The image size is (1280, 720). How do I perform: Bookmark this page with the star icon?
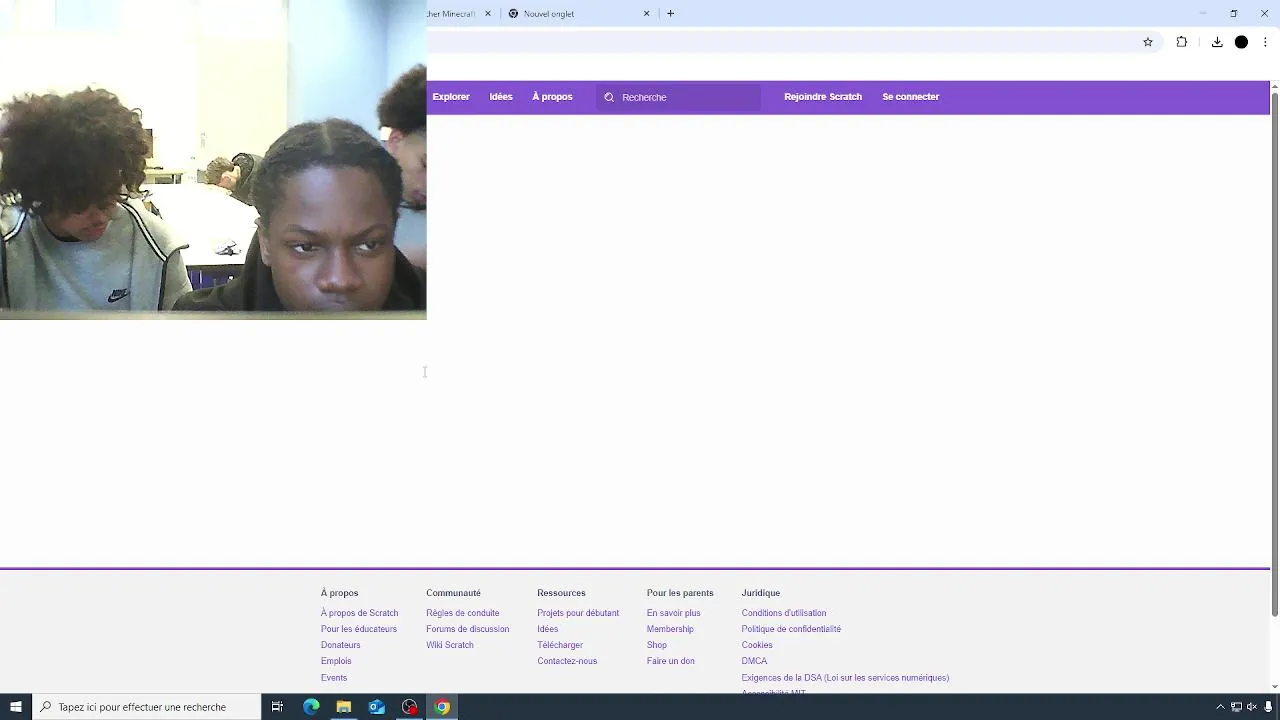tap(1148, 42)
